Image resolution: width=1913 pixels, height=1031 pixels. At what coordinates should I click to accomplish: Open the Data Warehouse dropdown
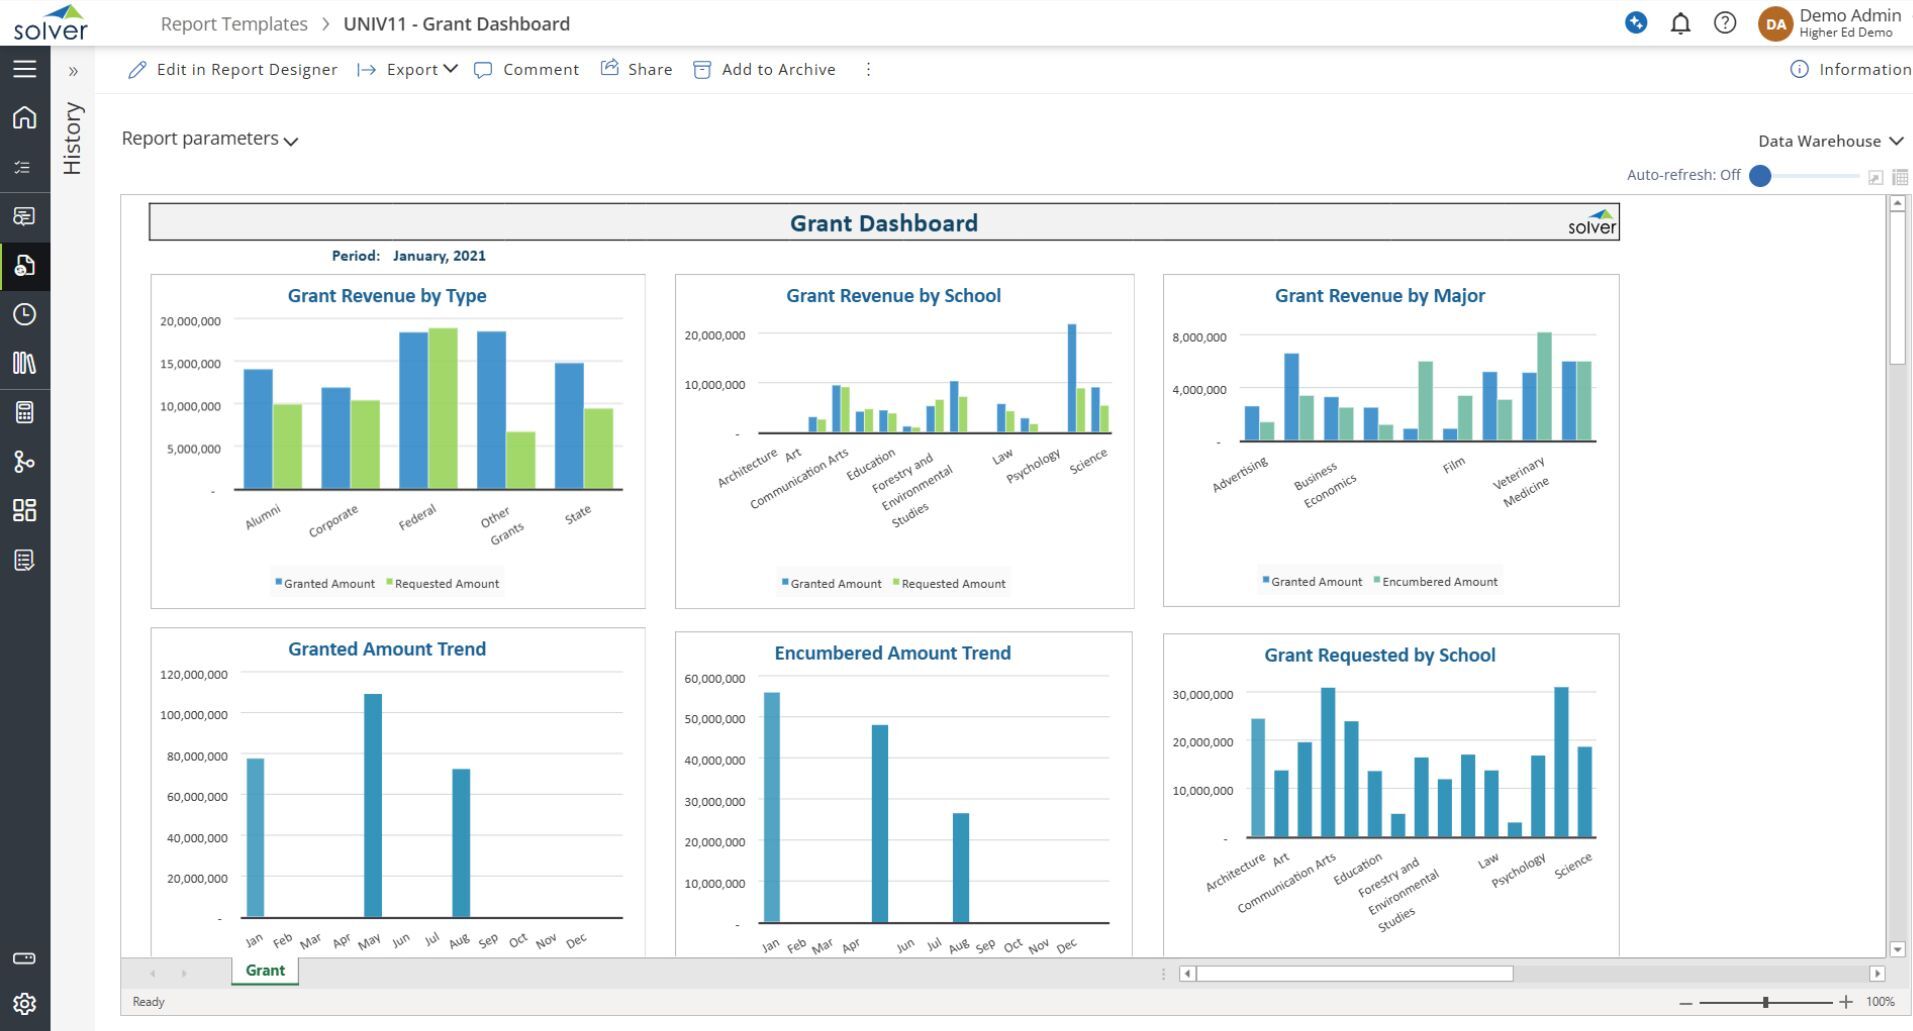pos(1830,141)
